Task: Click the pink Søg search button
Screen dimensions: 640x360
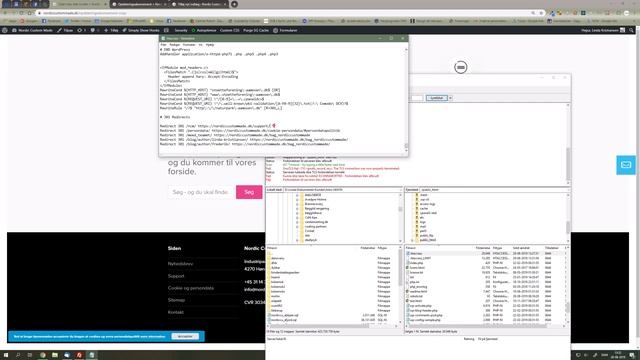Action: click(249, 192)
